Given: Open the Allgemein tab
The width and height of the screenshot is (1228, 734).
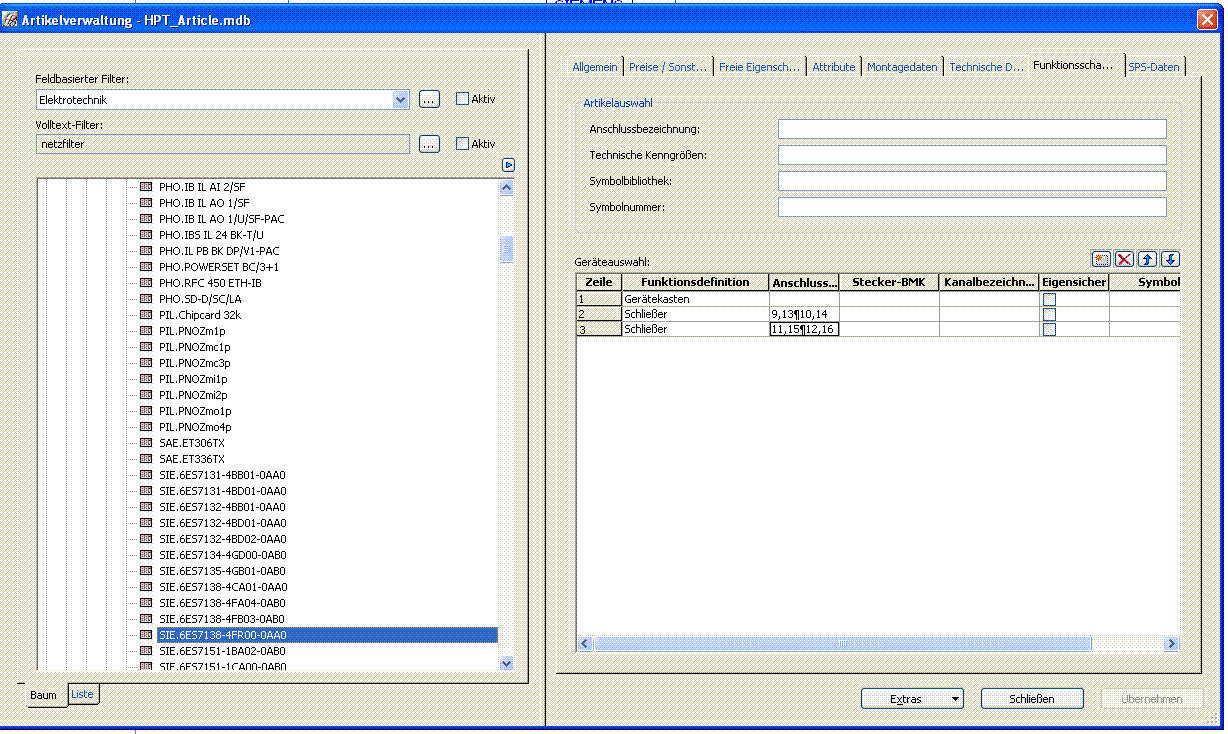Looking at the screenshot, I should coord(594,67).
